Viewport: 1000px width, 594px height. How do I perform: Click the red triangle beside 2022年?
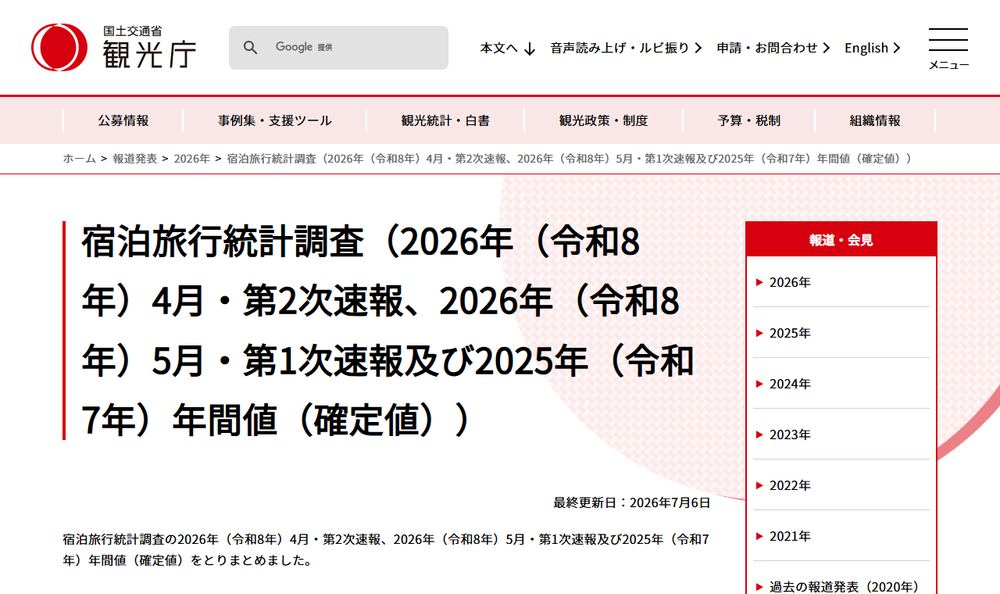coord(759,486)
